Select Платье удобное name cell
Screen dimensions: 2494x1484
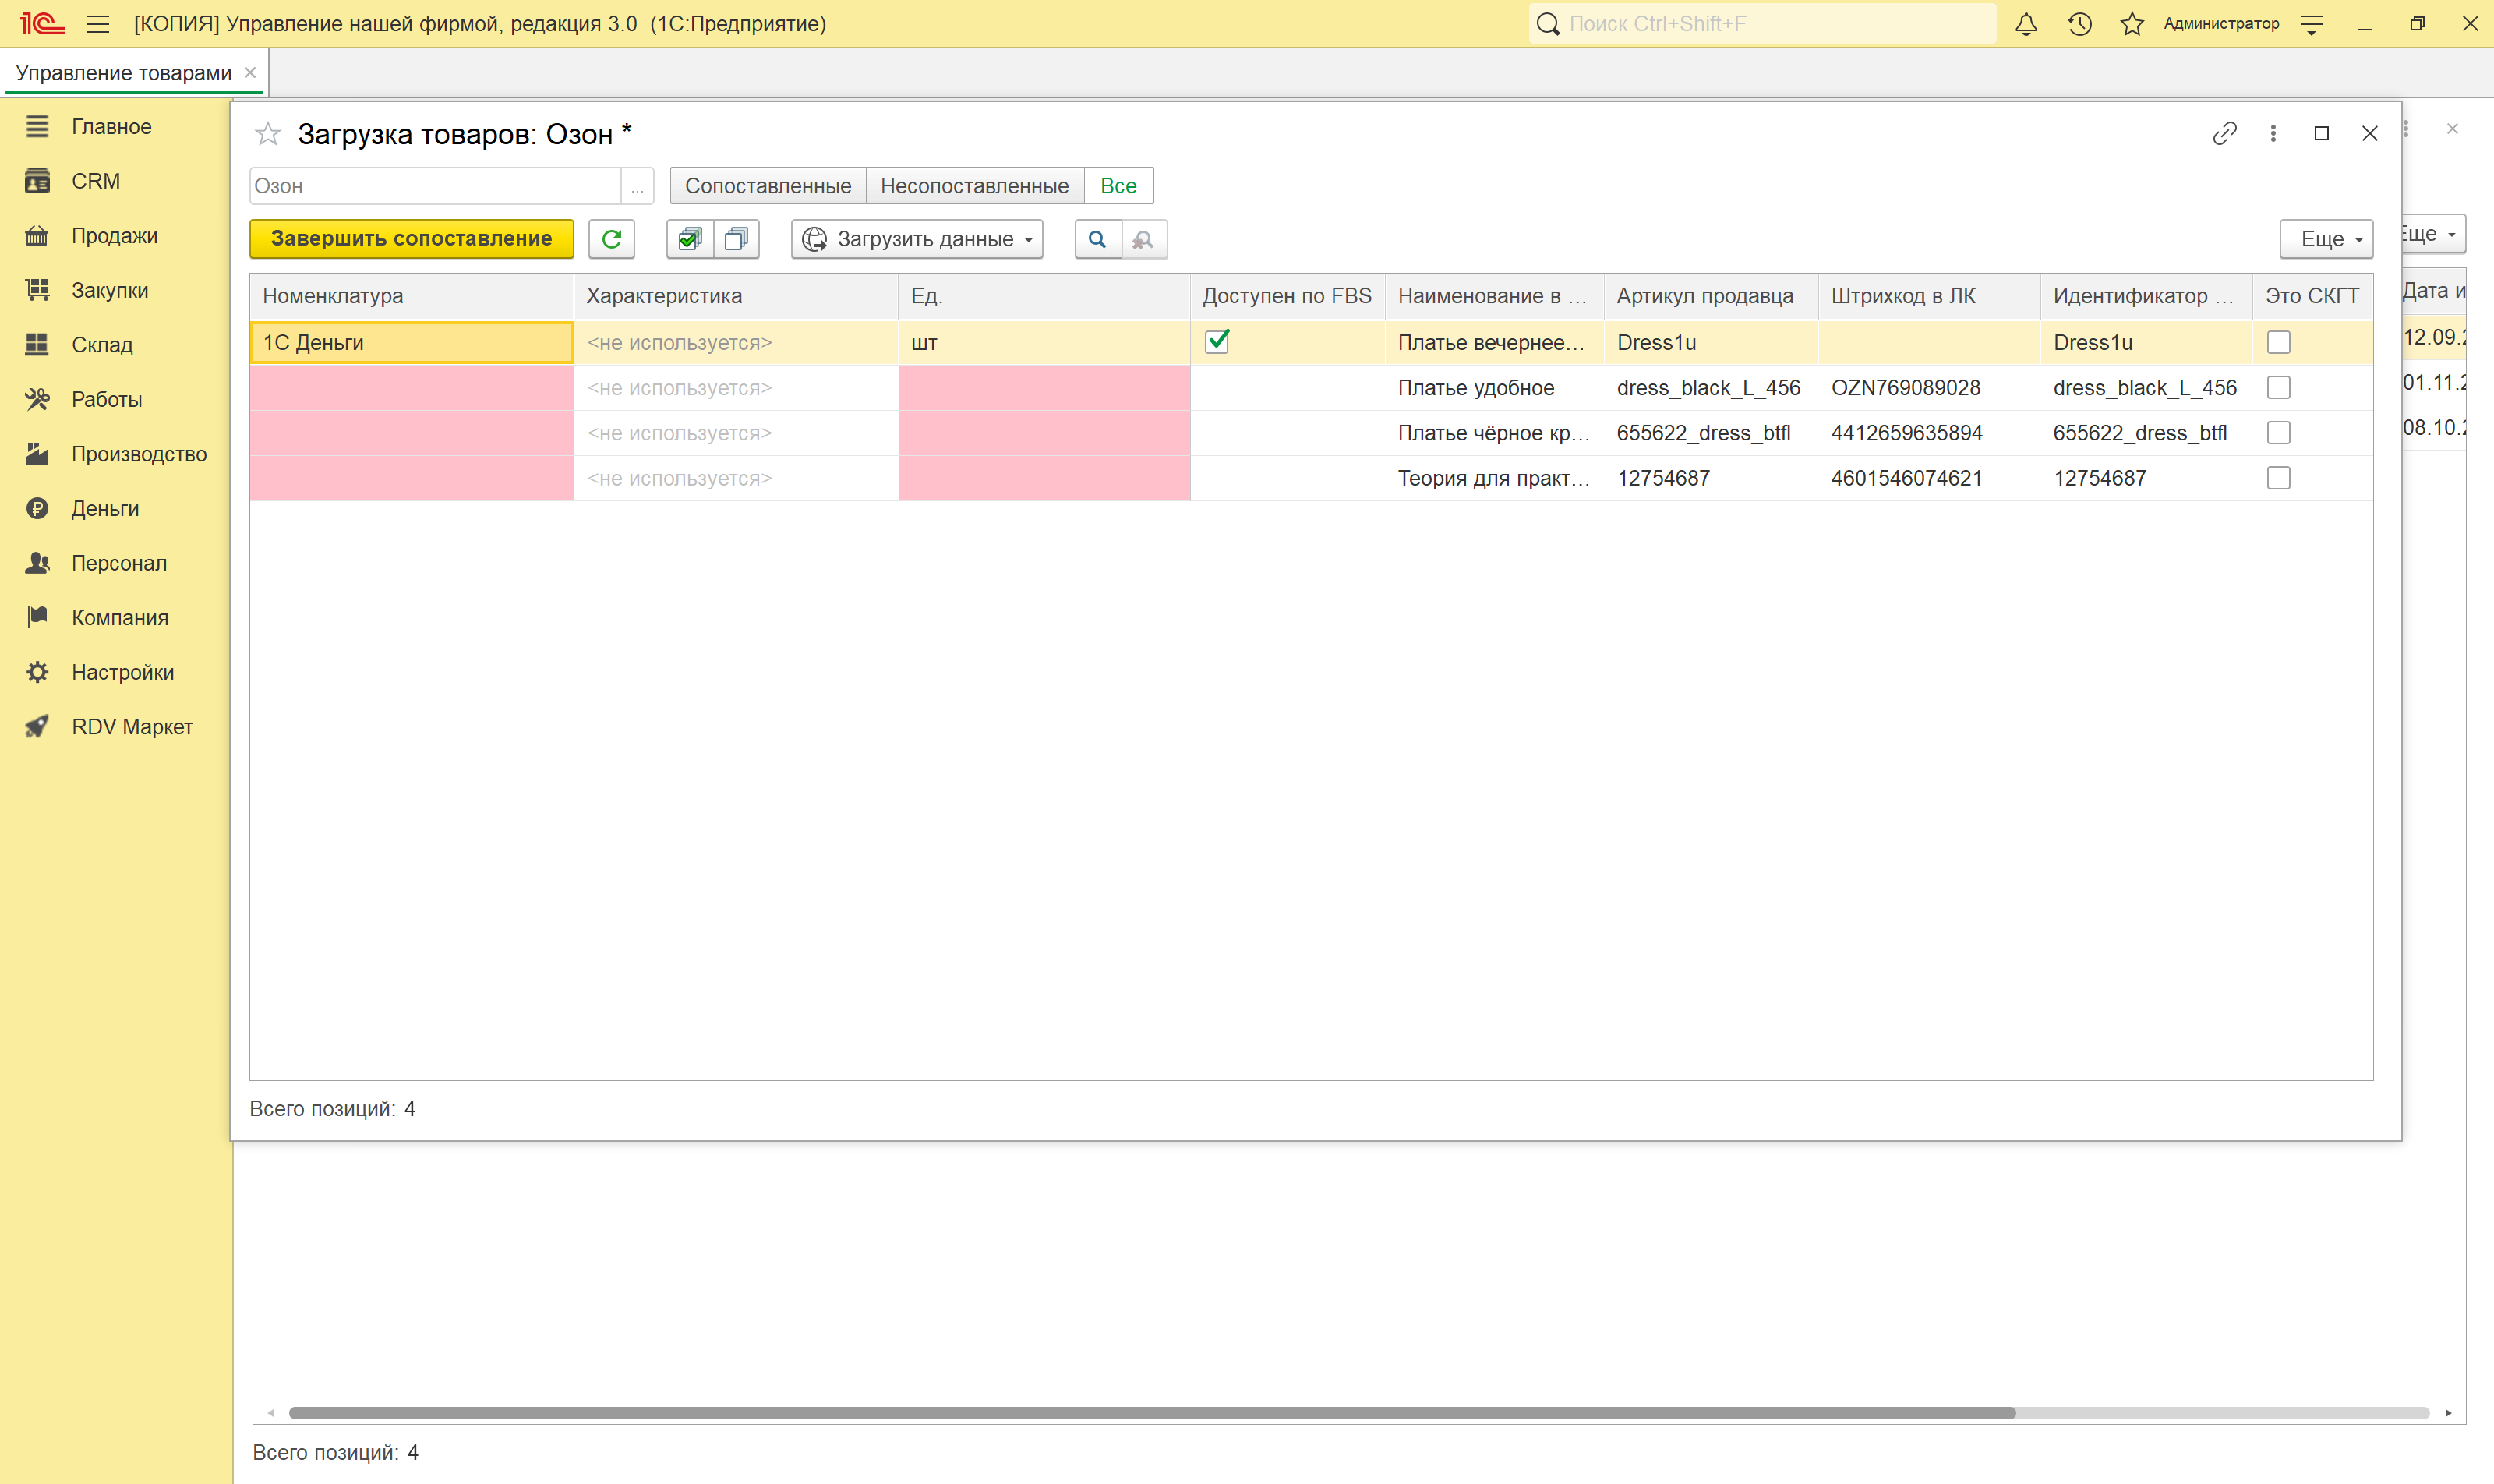(1494, 388)
